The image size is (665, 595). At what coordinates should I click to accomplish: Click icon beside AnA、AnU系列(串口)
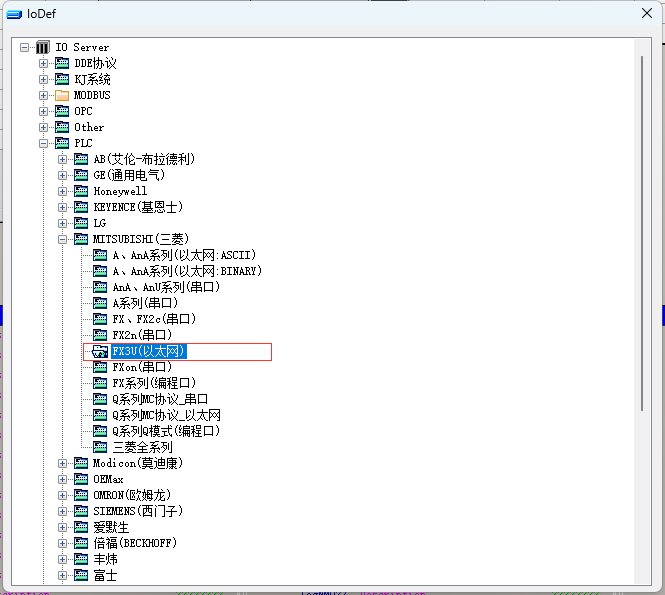[100, 287]
